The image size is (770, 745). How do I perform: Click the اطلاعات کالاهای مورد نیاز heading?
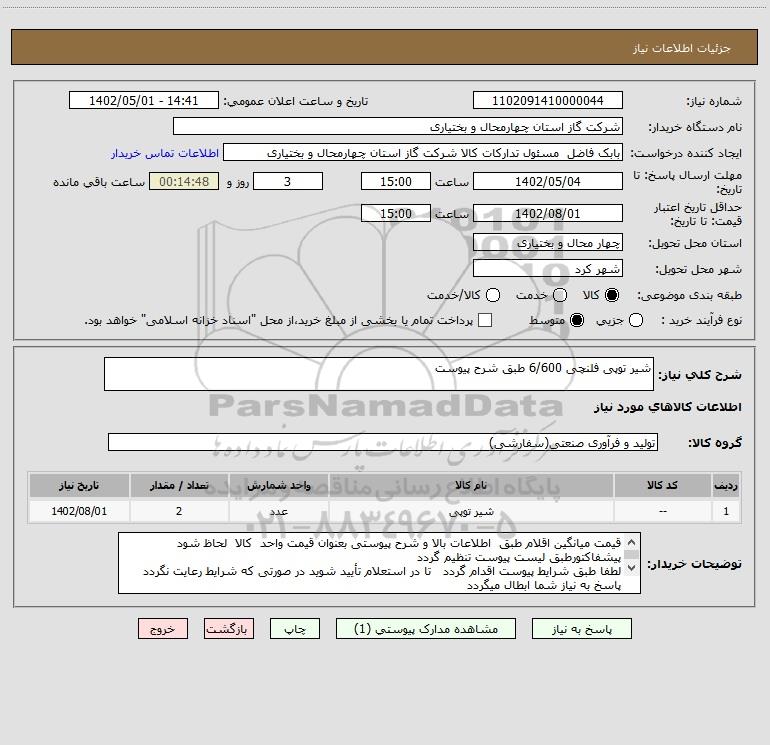[667, 407]
